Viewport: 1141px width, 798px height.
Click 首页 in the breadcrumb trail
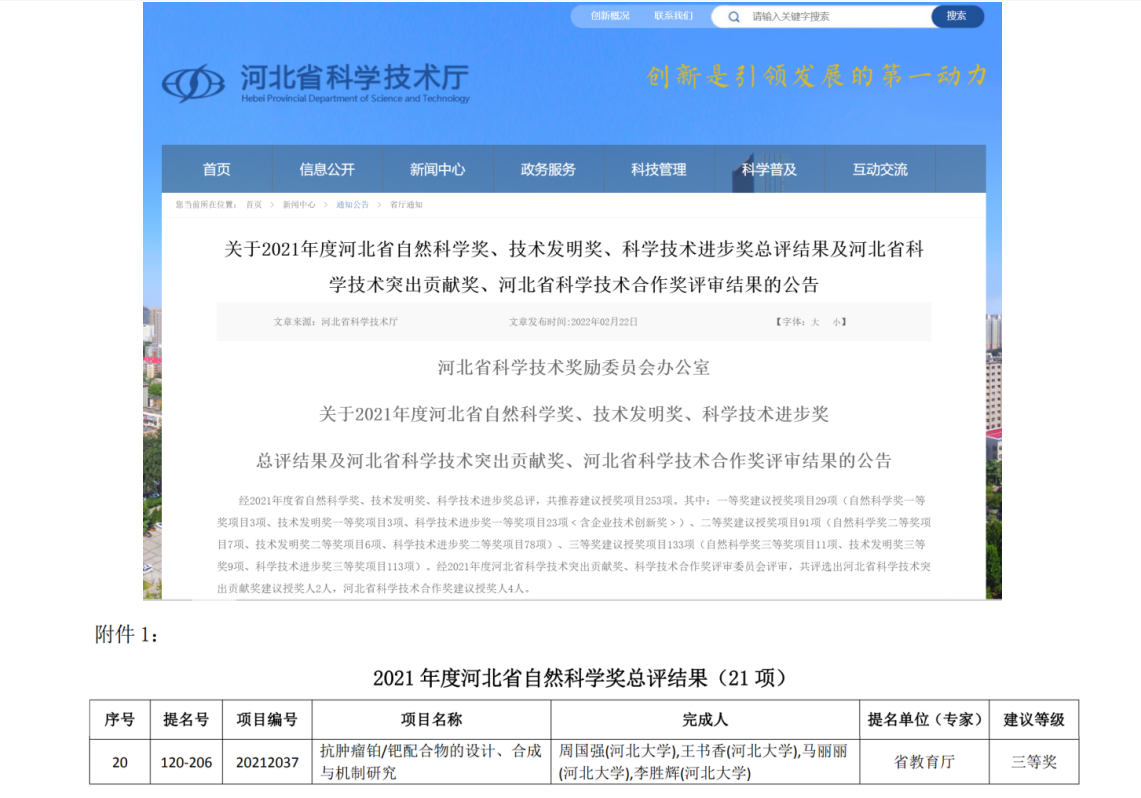(x=254, y=205)
